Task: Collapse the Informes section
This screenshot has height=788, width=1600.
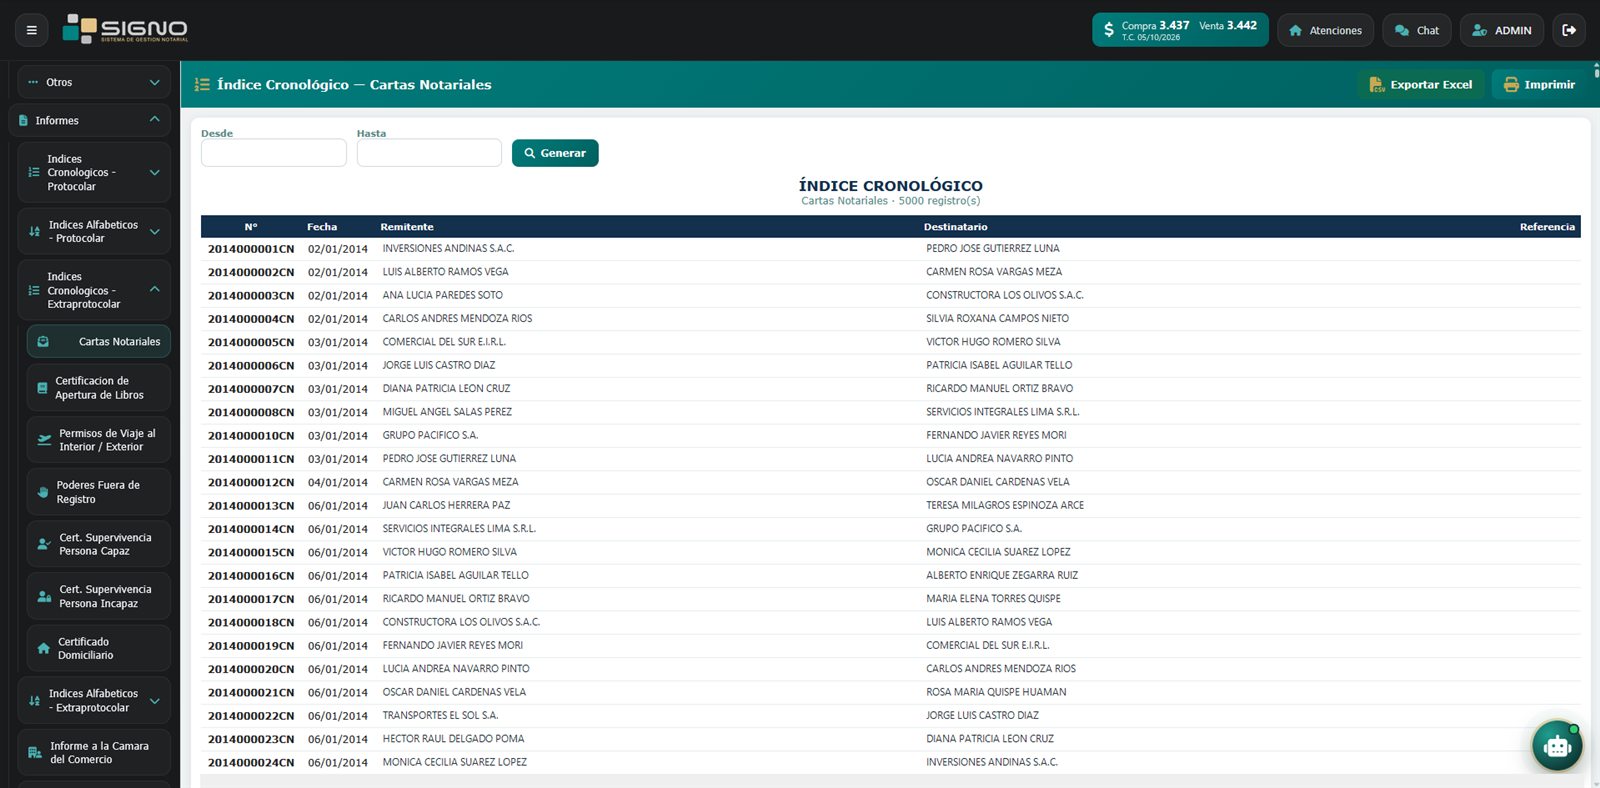Action: (90, 120)
